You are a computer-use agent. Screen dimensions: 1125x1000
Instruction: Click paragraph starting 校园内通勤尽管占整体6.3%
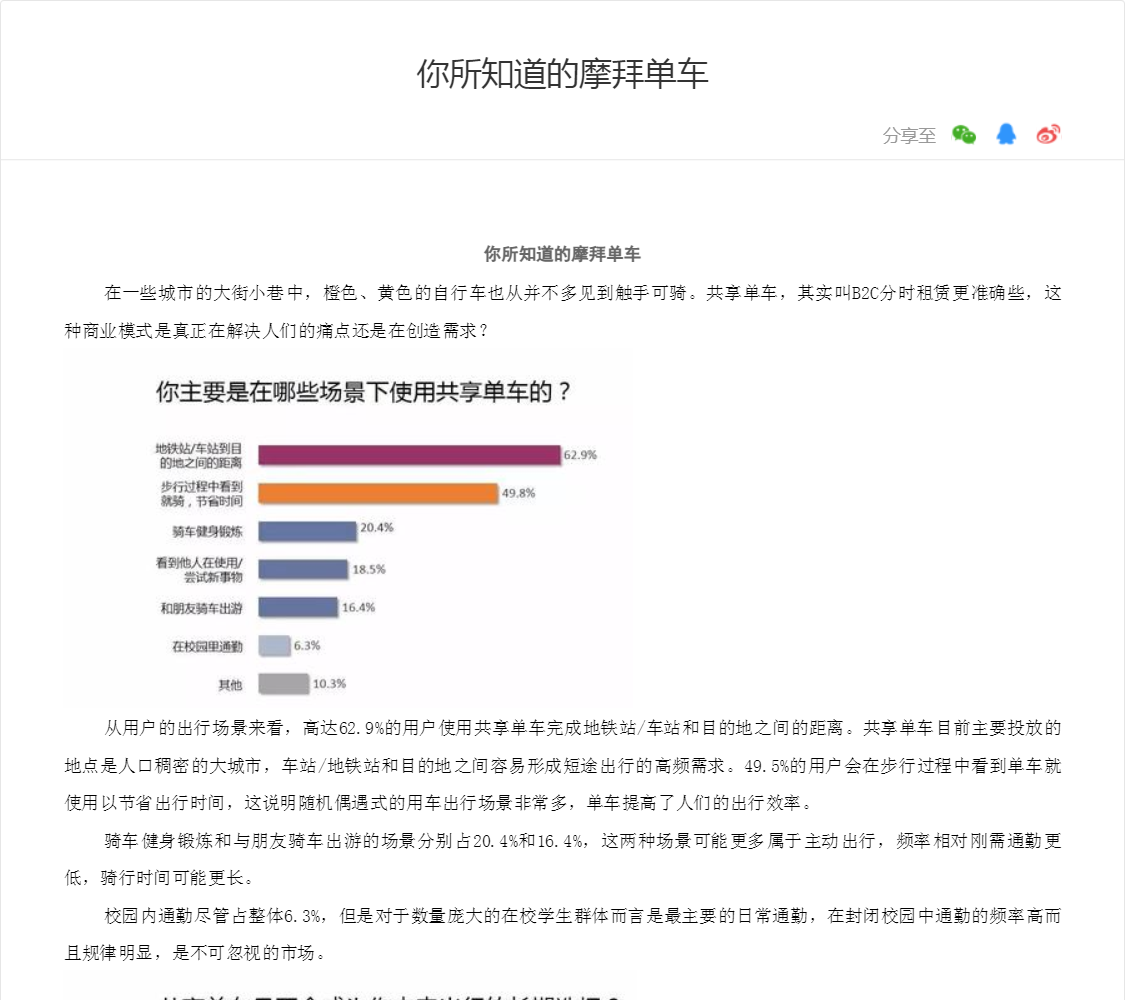[x=562, y=934]
